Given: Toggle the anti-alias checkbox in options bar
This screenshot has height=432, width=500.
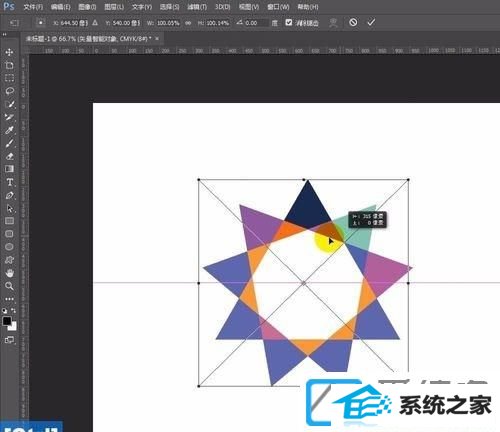Looking at the screenshot, I should pos(289,22).
